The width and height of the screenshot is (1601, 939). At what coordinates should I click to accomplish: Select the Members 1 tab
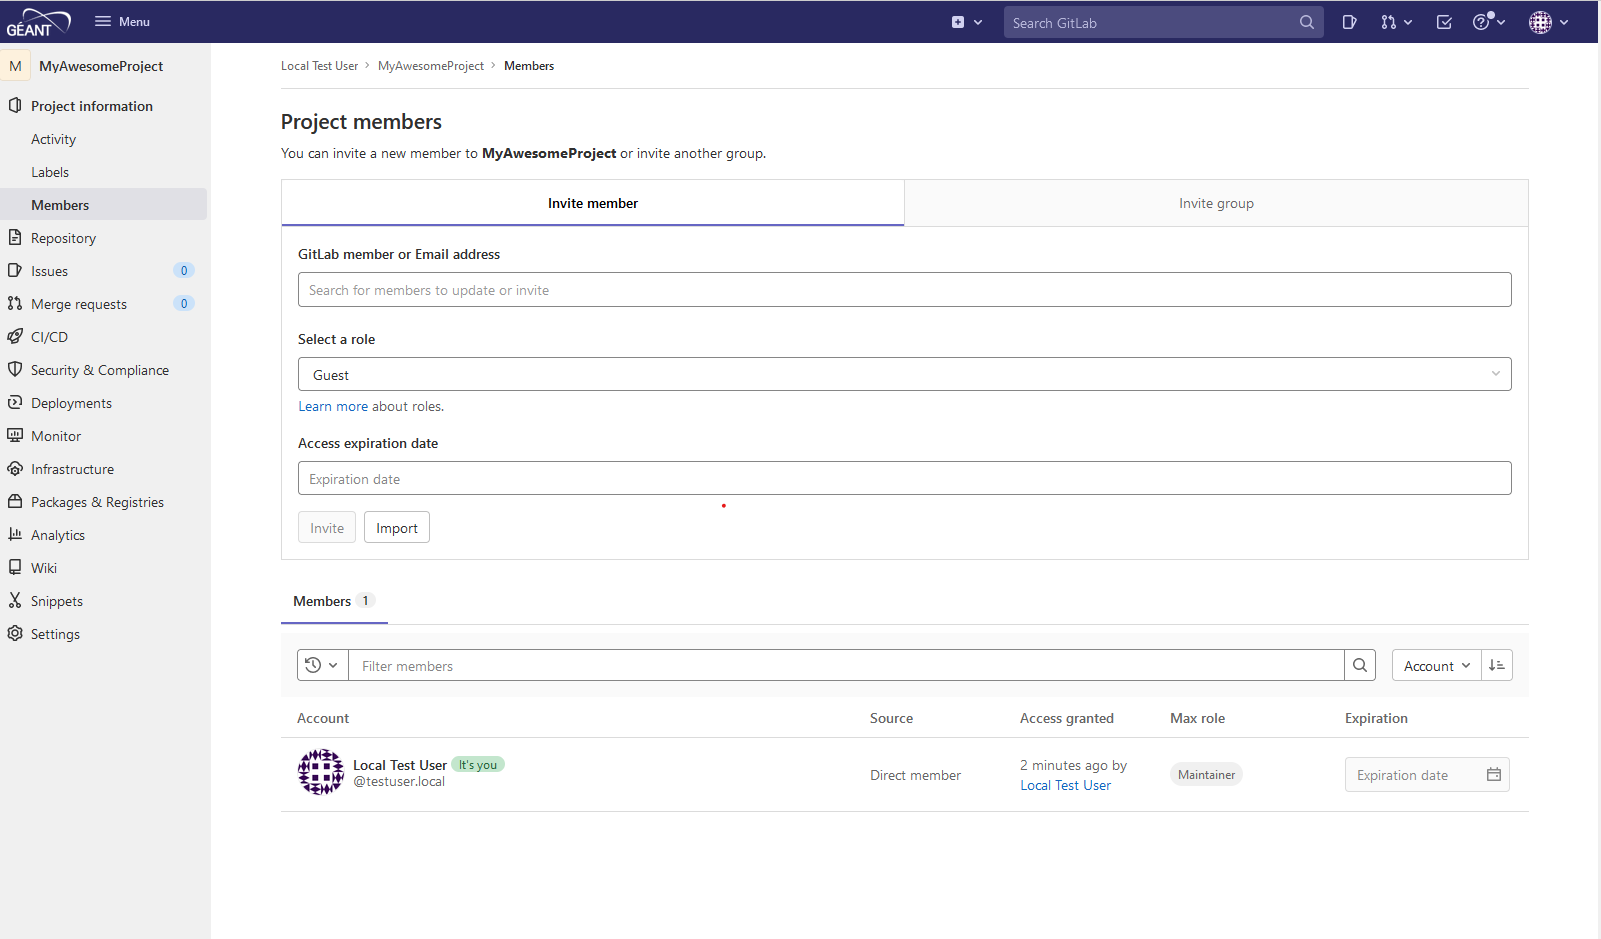(334, 601)
